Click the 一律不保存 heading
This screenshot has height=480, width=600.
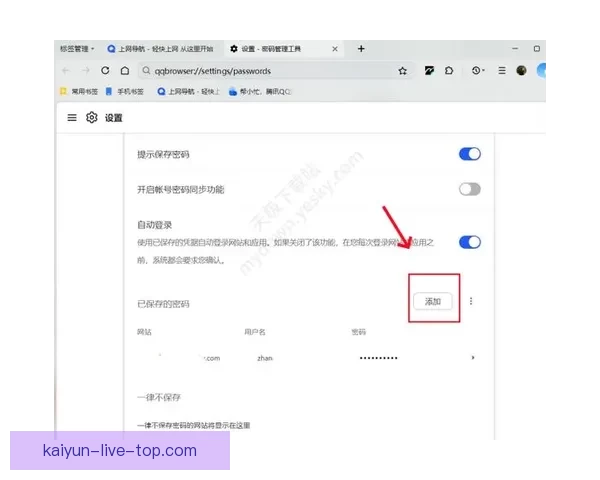coord(159,397)
